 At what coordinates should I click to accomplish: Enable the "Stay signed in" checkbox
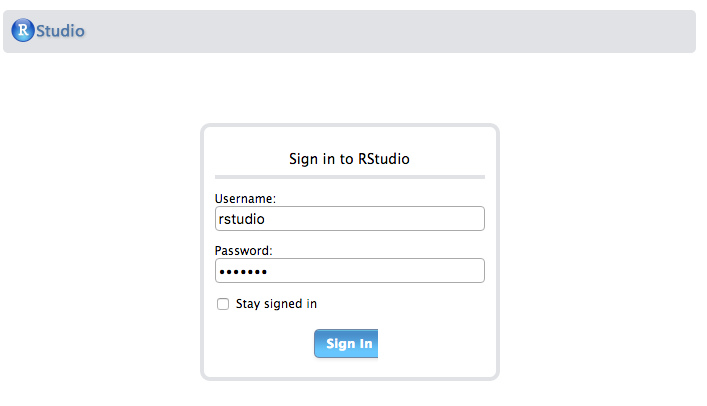pos(223,304)
